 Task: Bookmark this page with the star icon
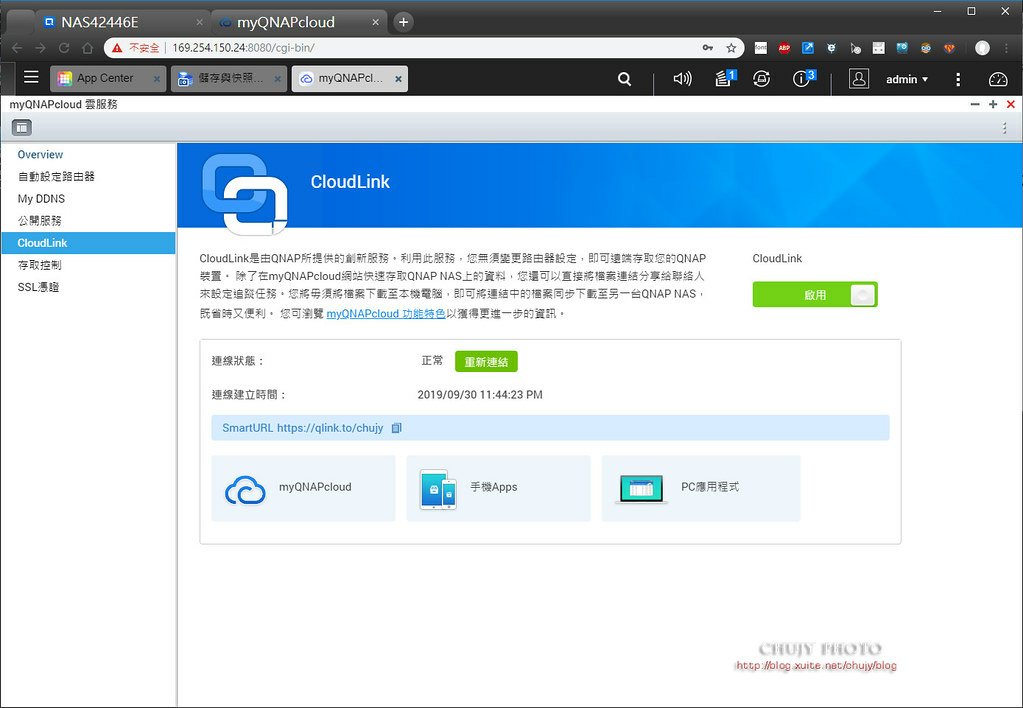[x=731, y=48]
